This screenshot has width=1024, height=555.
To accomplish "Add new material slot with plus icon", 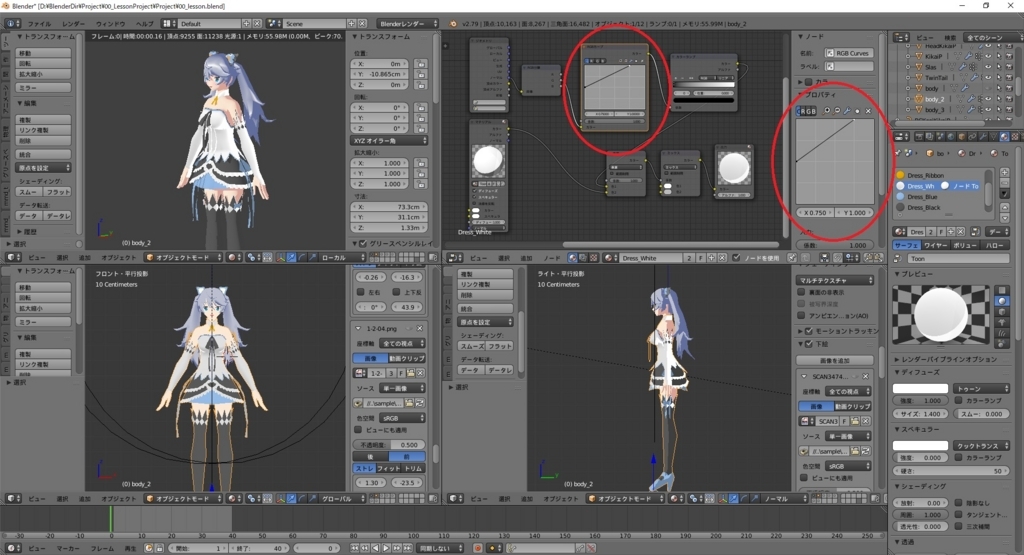I will pos(1004,173).
